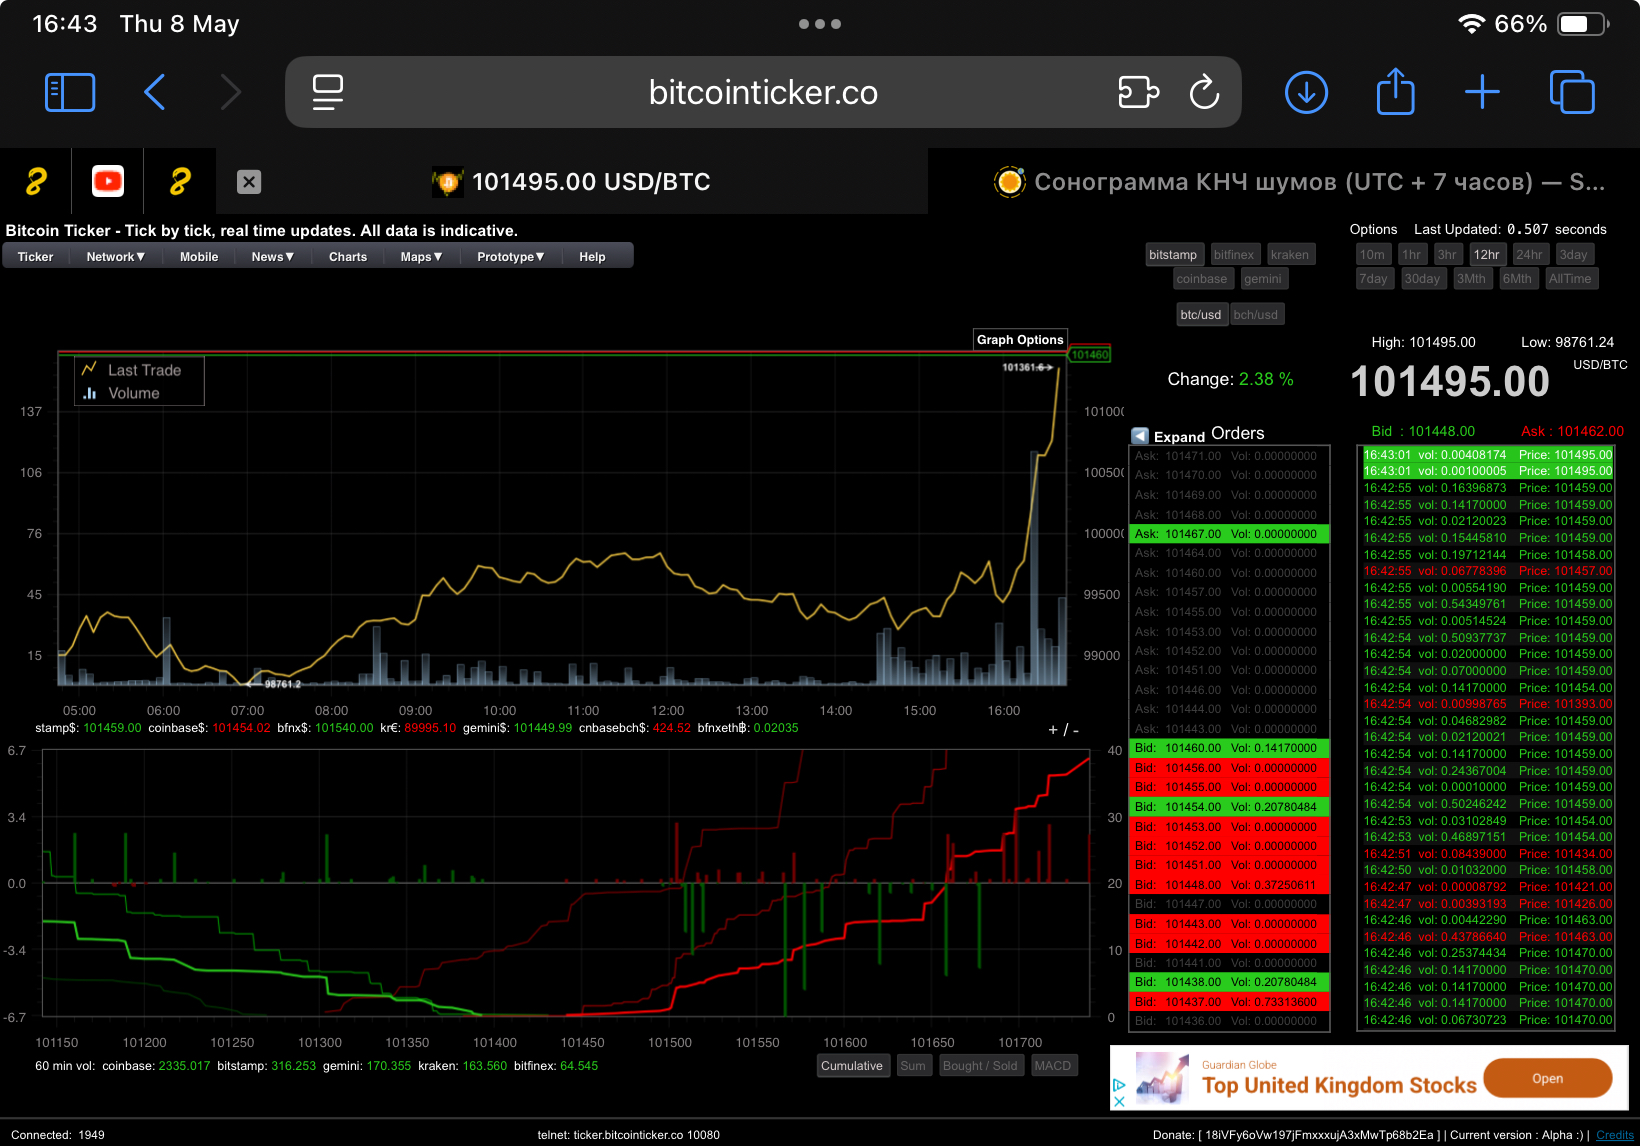The width and height of the screenshot is (1640, 1146).
Task: Click the ad info triangle icon
Action: [x=1120, y=1085]
